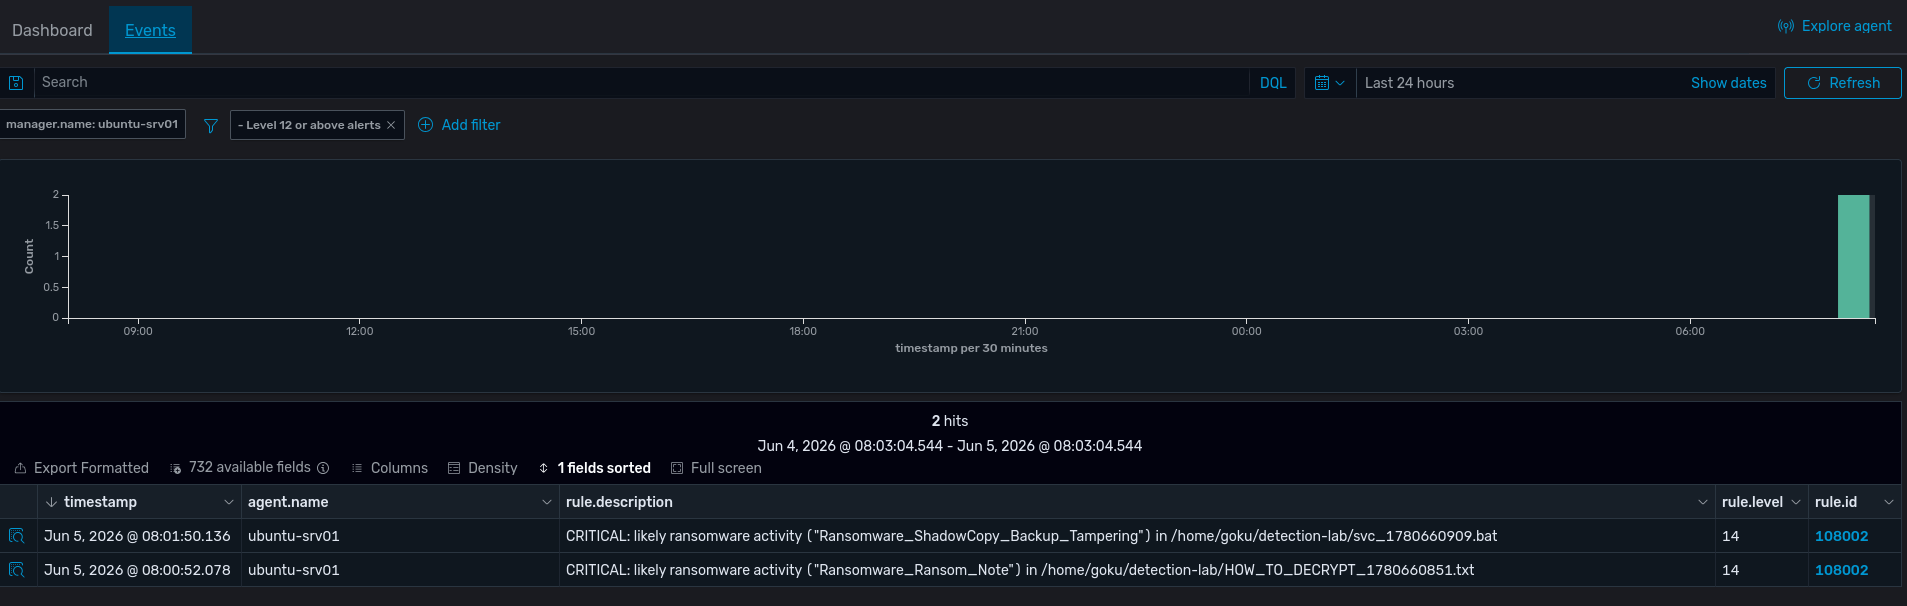
Task: Show info for 732 available fields
Action: point(323,468)
